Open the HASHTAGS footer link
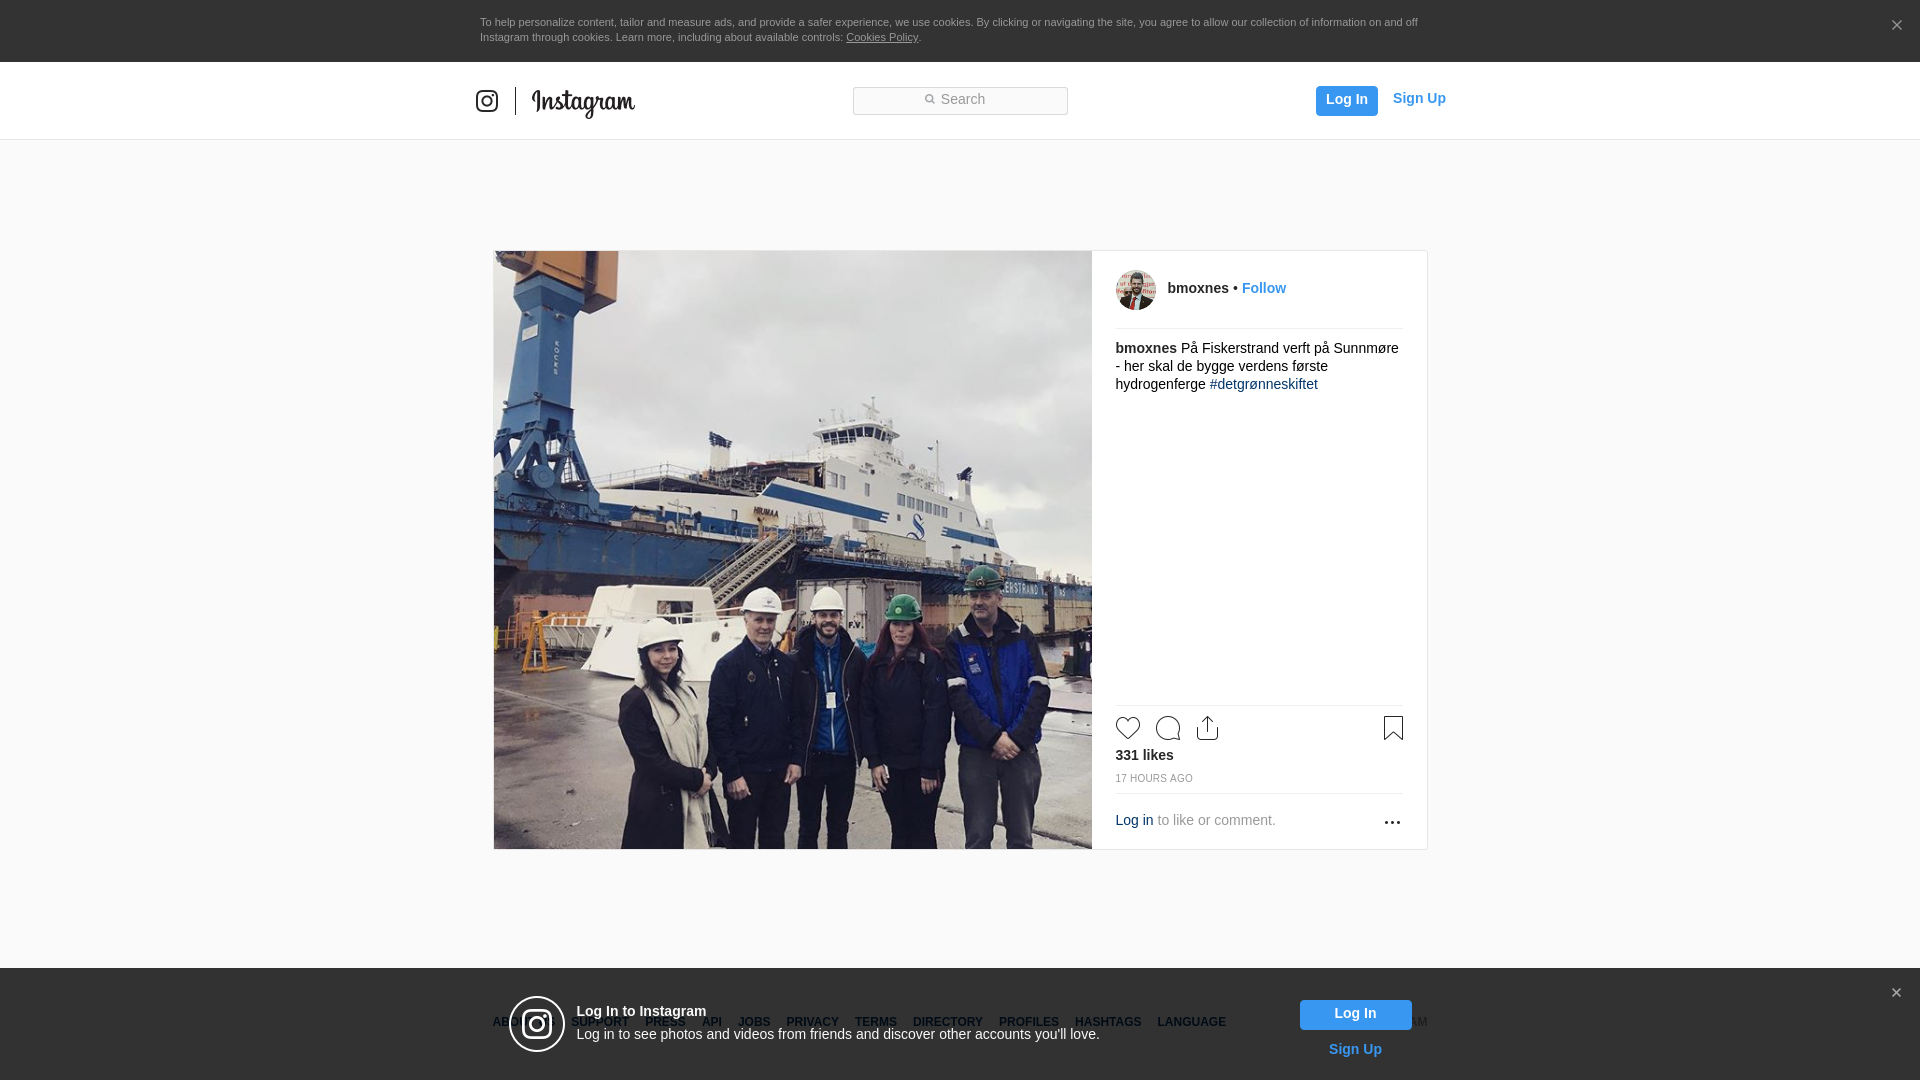 pyautogui.click(x=1108, y=1022)
